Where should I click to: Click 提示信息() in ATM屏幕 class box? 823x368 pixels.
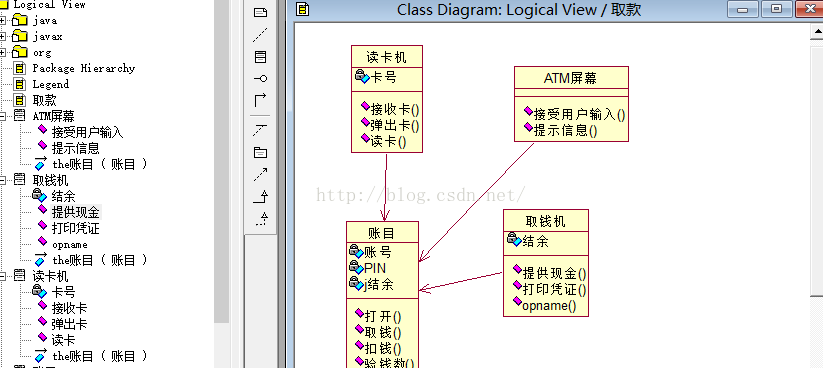point(565,130)
